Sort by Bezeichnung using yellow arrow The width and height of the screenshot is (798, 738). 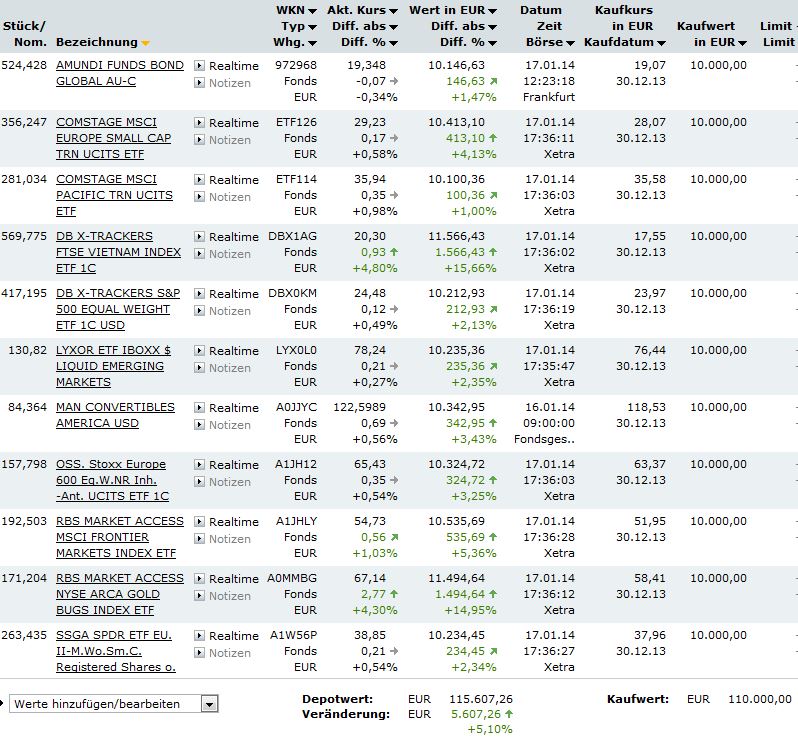146,43
